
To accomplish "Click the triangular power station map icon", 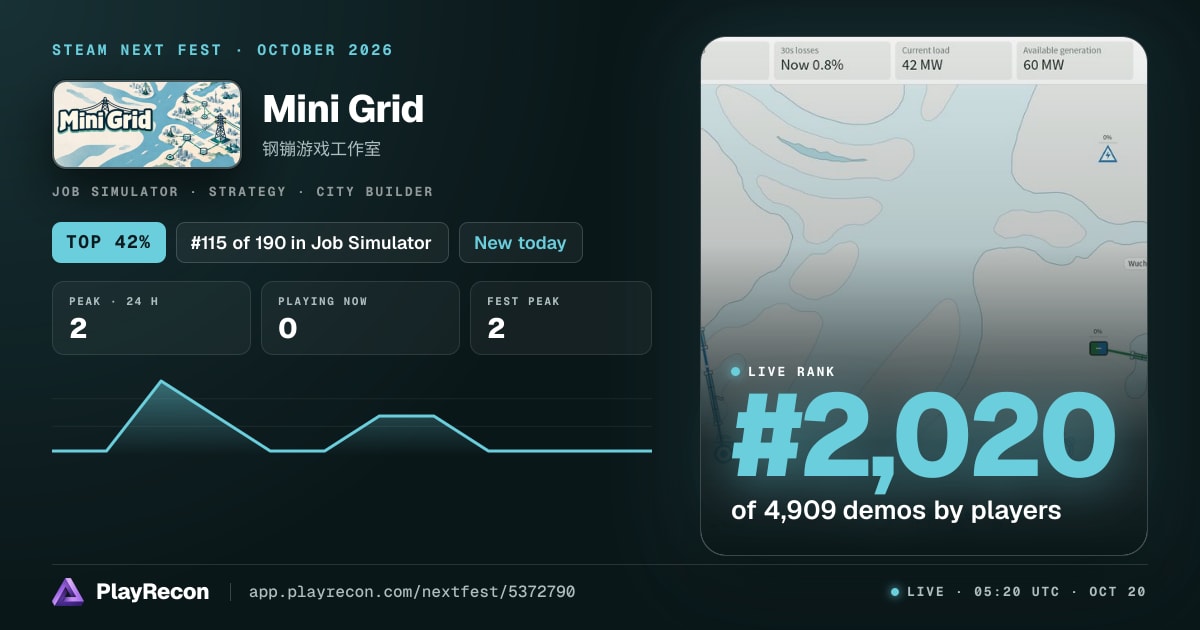I will (1107, 154).
